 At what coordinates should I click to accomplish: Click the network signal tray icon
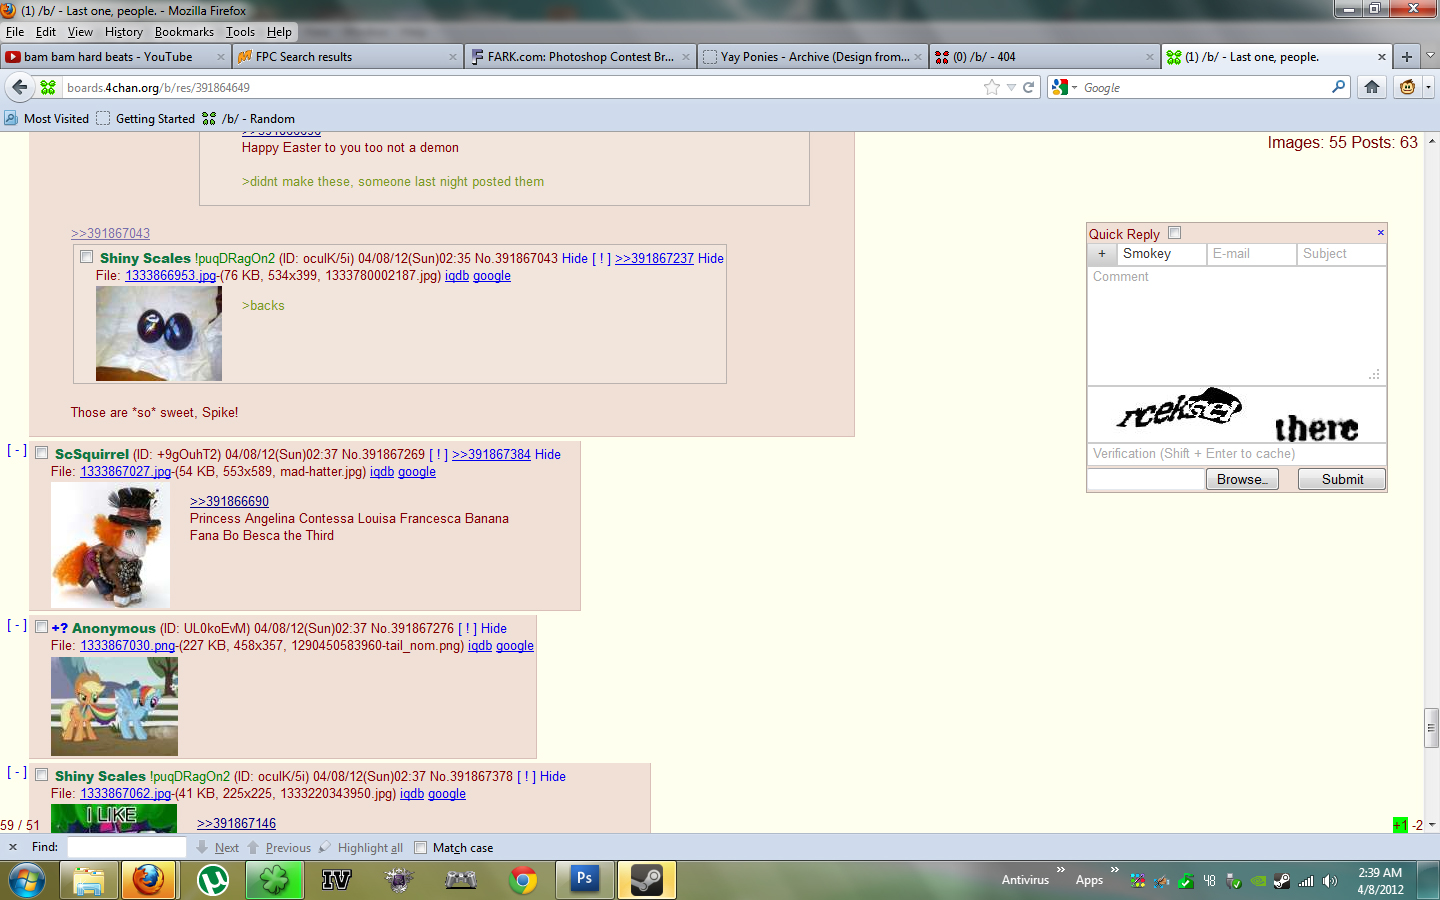tap(1305, 881)
